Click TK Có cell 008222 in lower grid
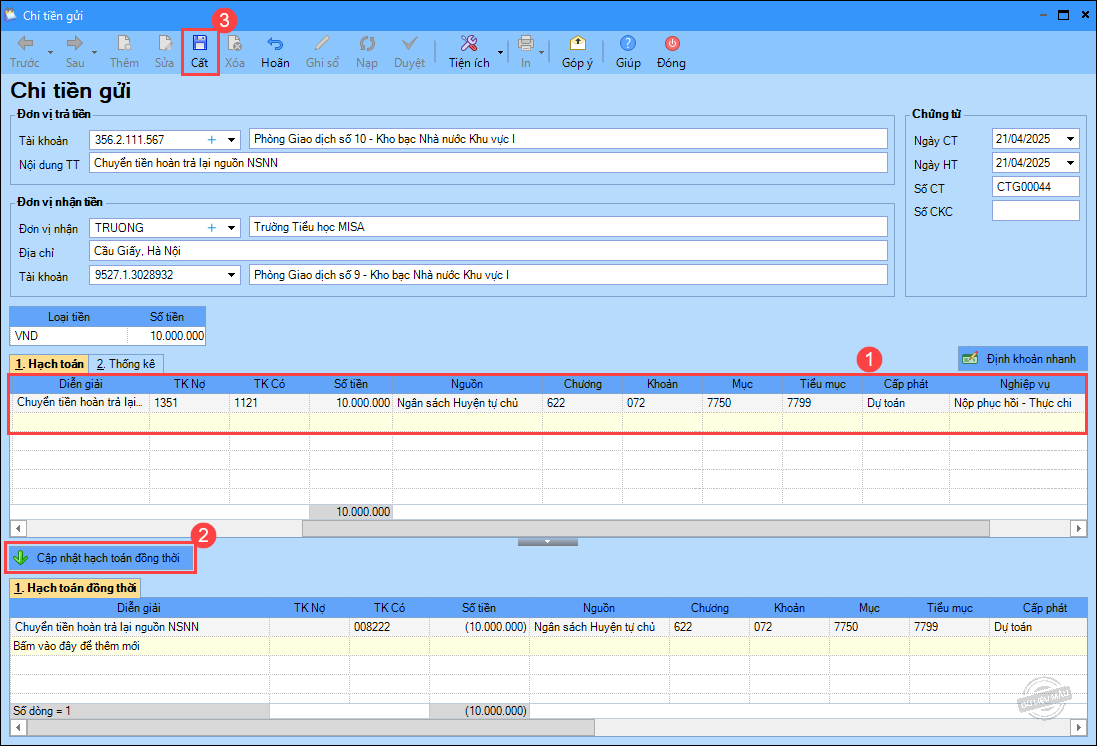Viewport: 1097px width, 746px height. point(389,627)
